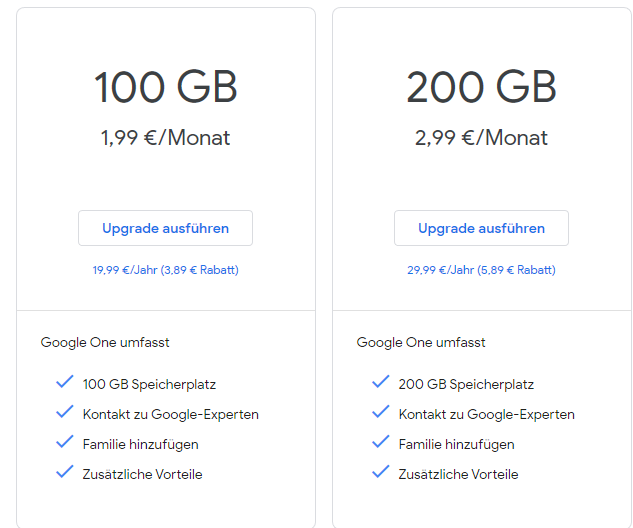Click Google One umfasst in 200 GB card
Screen dimensions: 633x528
tap(421, 342)
